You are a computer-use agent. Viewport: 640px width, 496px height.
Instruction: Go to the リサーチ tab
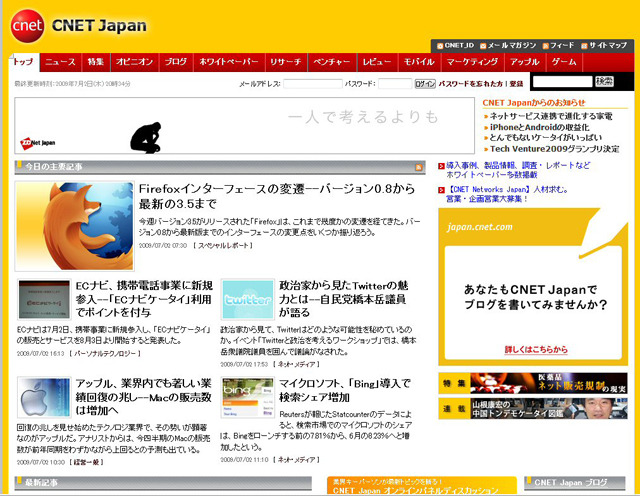286,62
